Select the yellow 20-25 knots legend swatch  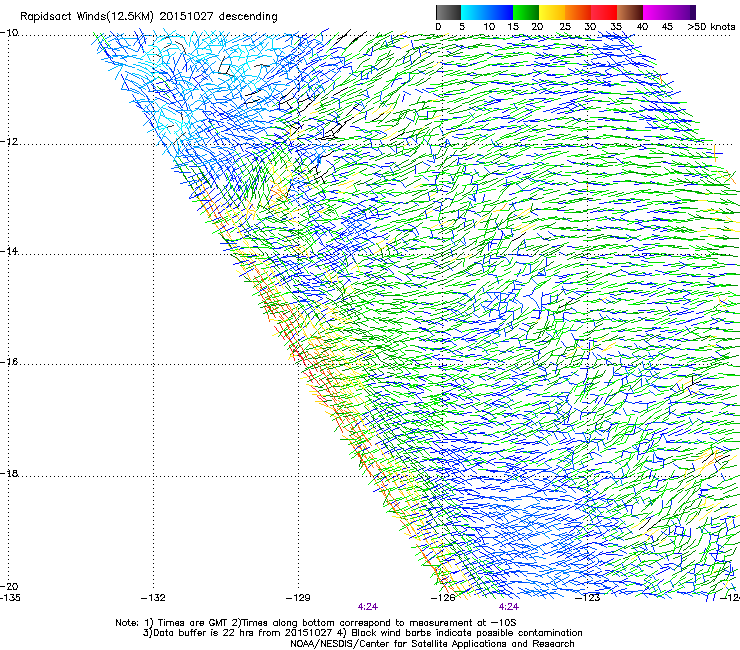coord(552,12)
